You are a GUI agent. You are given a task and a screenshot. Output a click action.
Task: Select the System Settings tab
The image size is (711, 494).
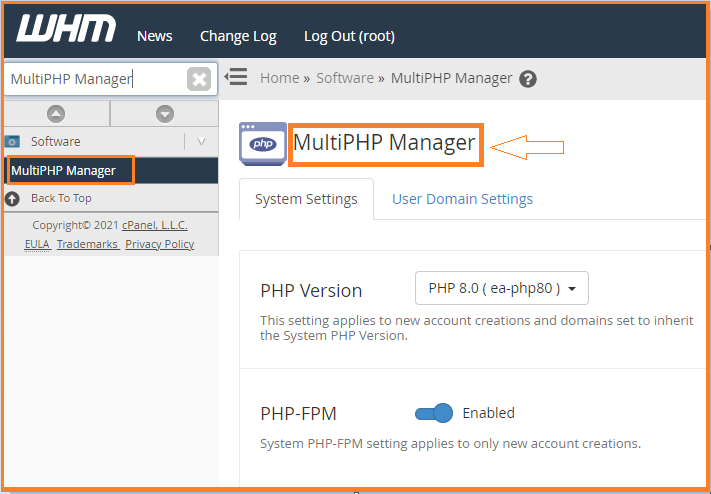click(306, 199)
